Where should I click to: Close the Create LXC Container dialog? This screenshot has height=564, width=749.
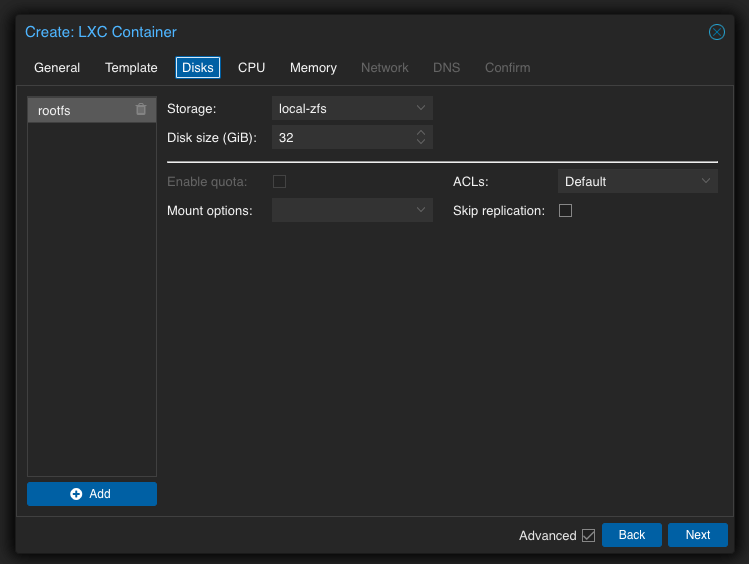[717, 32]
